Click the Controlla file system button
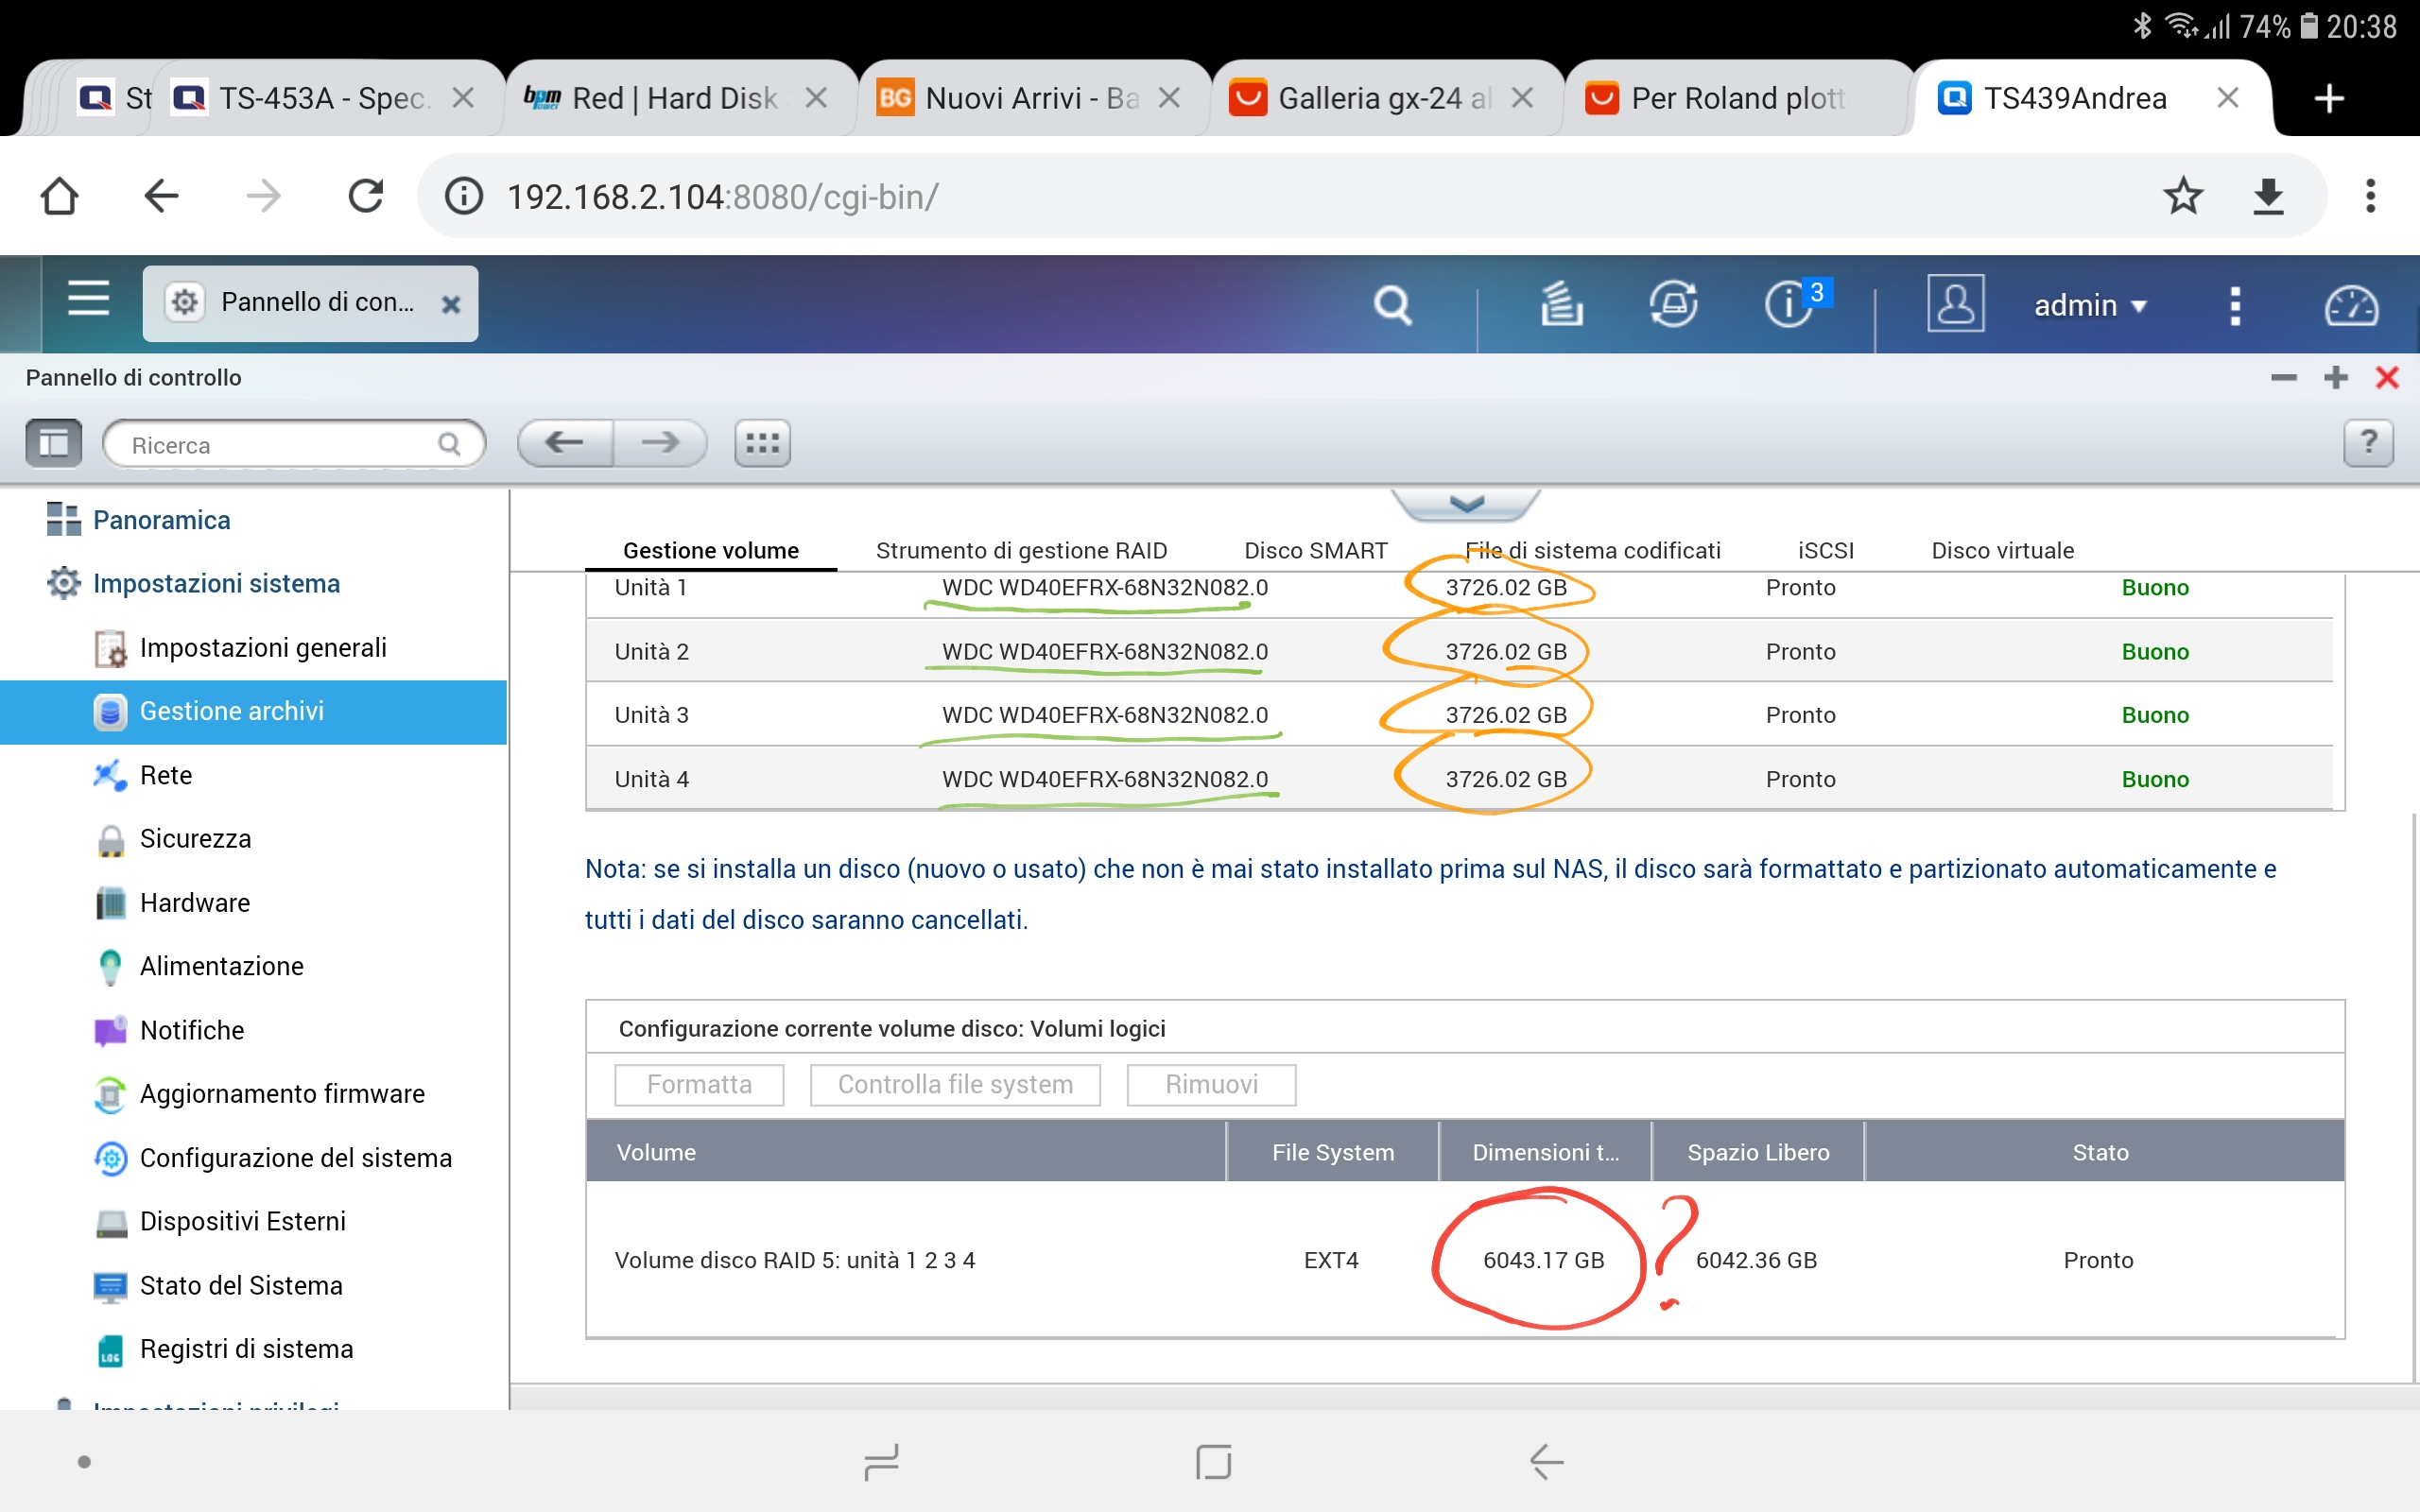 [x=954, y=1085]
